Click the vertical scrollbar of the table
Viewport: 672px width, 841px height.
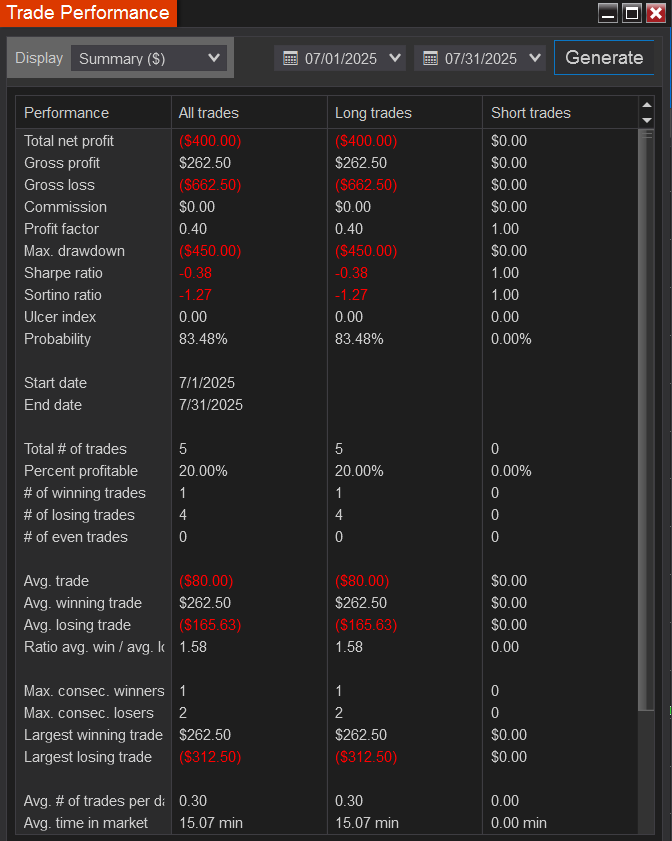(x=646, y=420)
